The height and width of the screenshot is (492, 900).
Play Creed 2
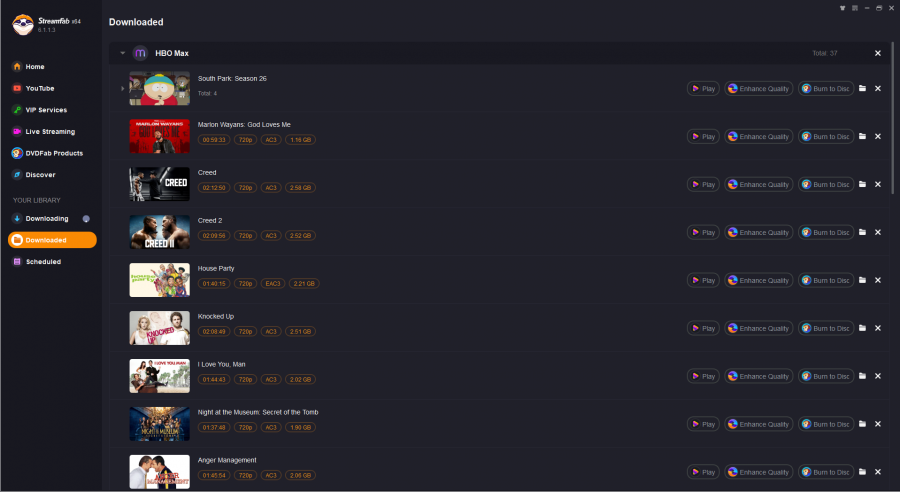[x=703, y=233]
